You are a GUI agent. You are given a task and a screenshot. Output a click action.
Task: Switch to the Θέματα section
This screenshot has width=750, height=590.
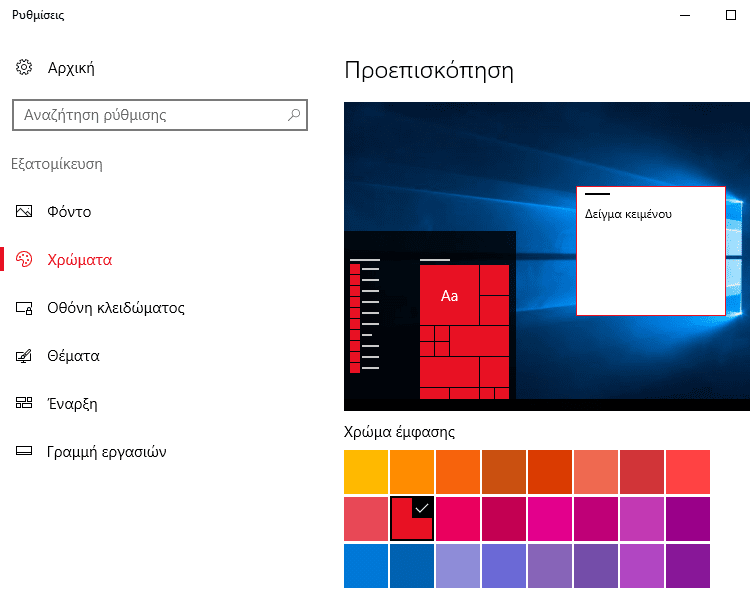[73, 356]
